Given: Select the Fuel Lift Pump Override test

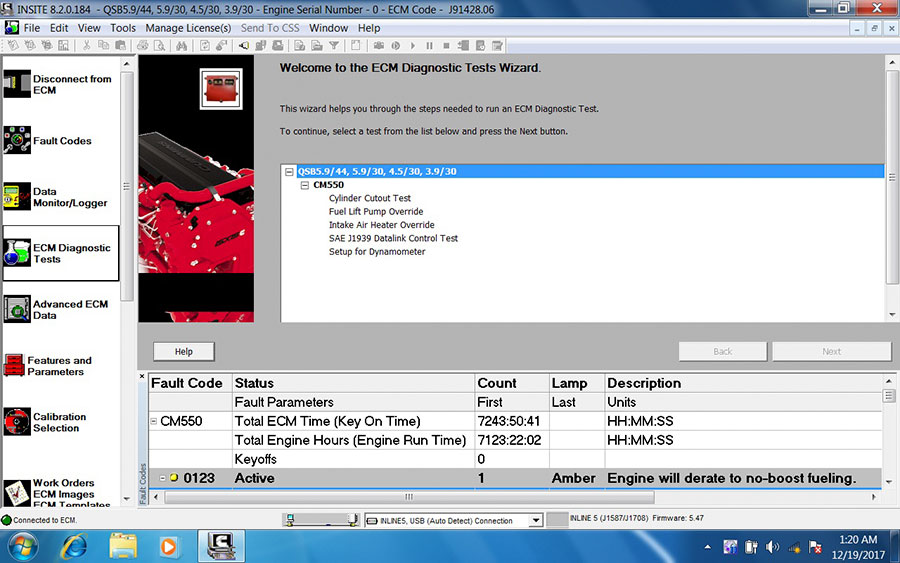Looking at the screenshot, I should [x=376, y=212].
